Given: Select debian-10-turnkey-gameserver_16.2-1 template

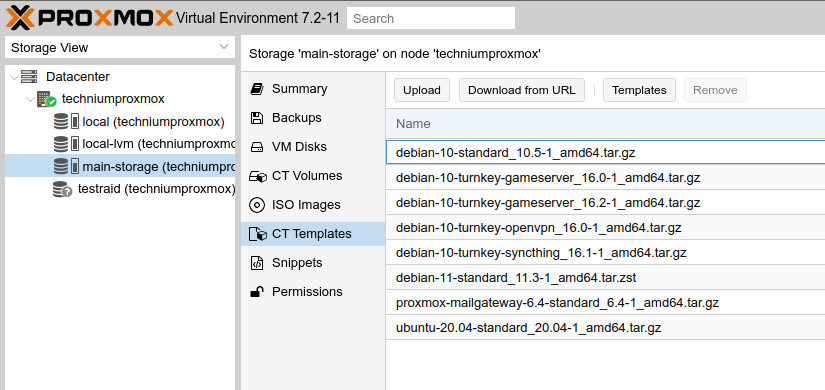Looking at the screenshot, I should [x=605, y=203].
